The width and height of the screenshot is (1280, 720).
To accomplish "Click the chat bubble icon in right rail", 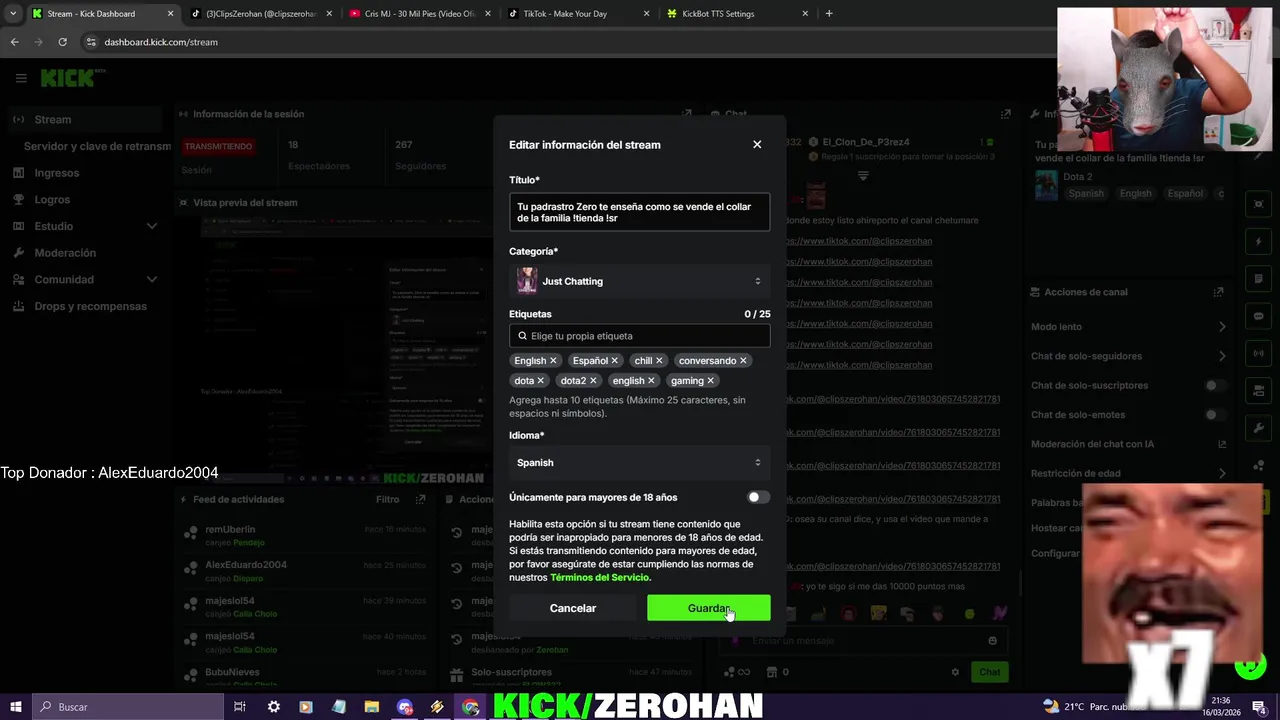I will [x=1259, y=316].
